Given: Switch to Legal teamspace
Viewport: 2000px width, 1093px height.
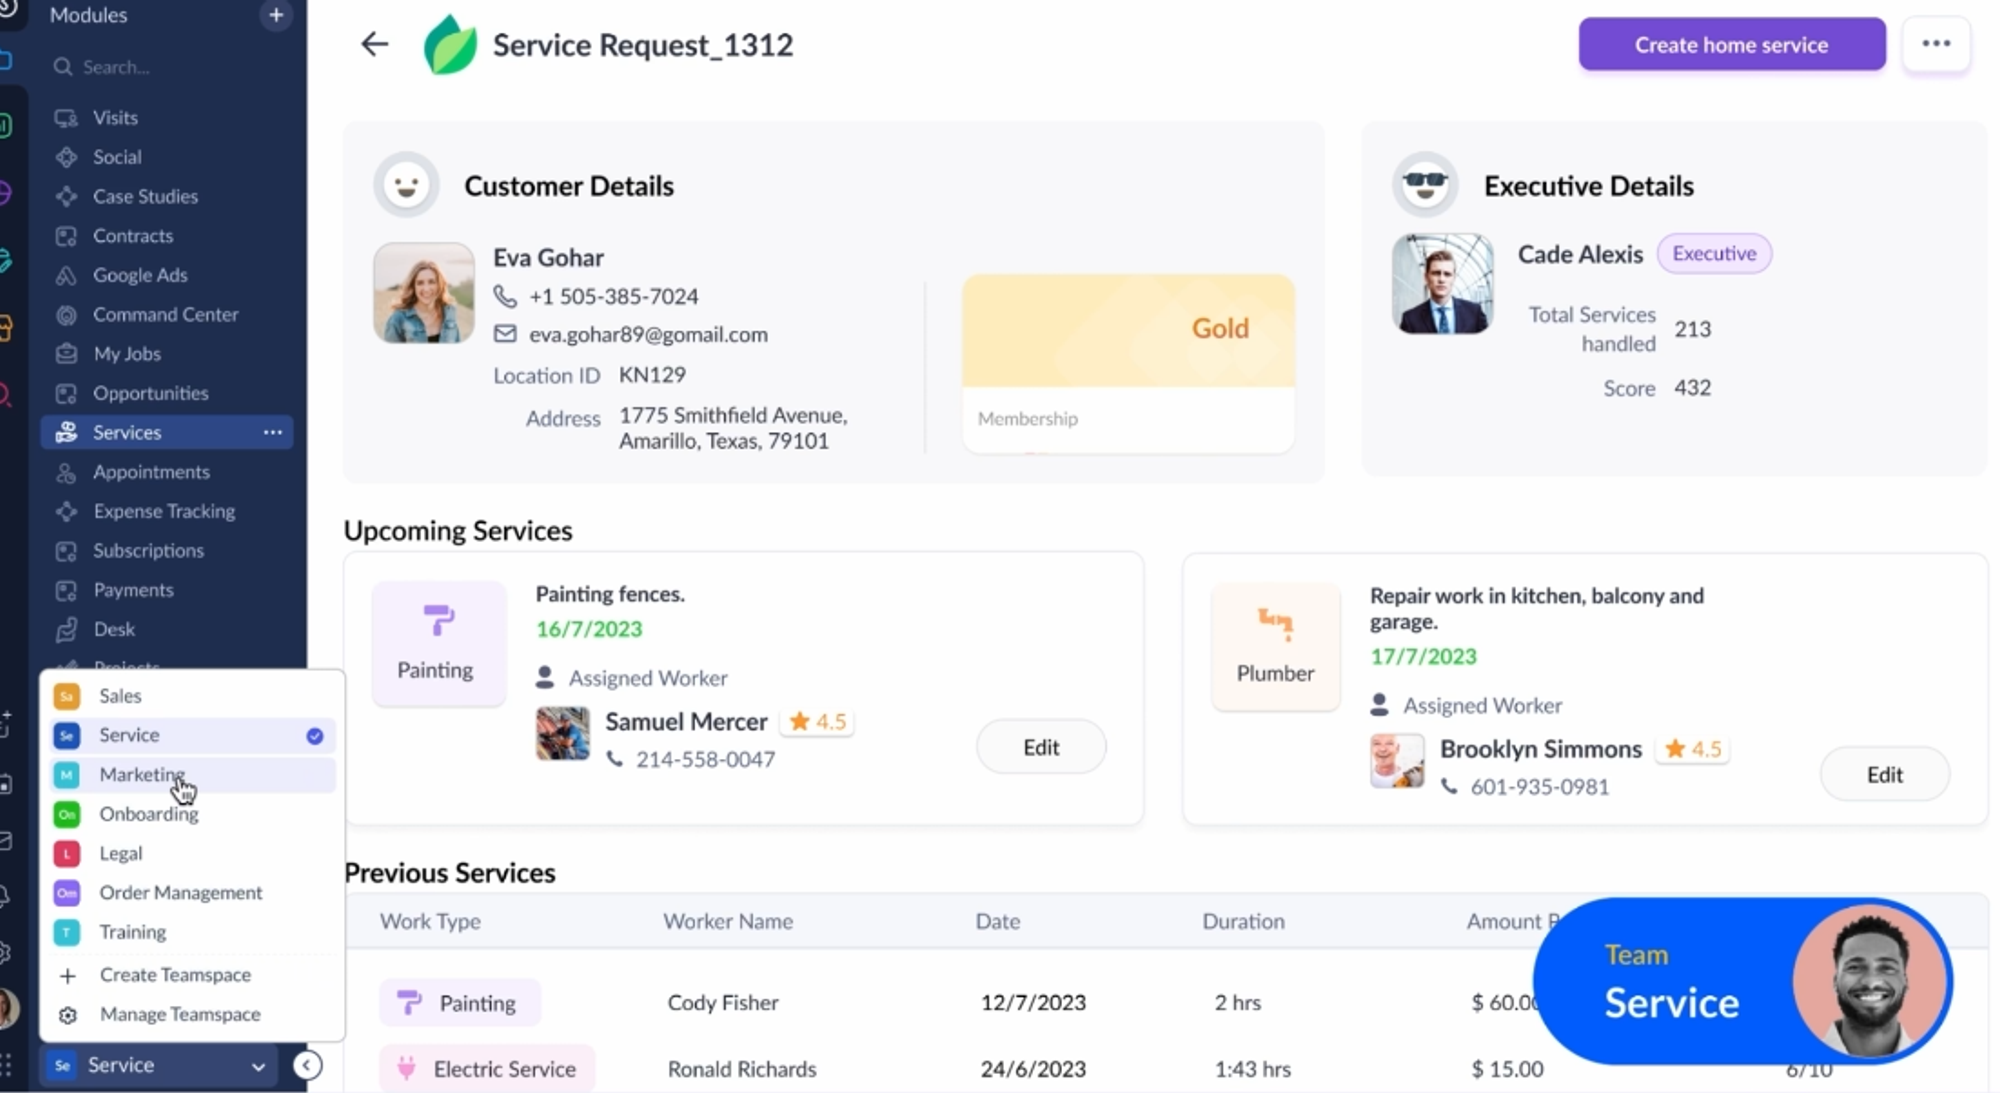Looking at the screenshot, I should coord(192,853).
